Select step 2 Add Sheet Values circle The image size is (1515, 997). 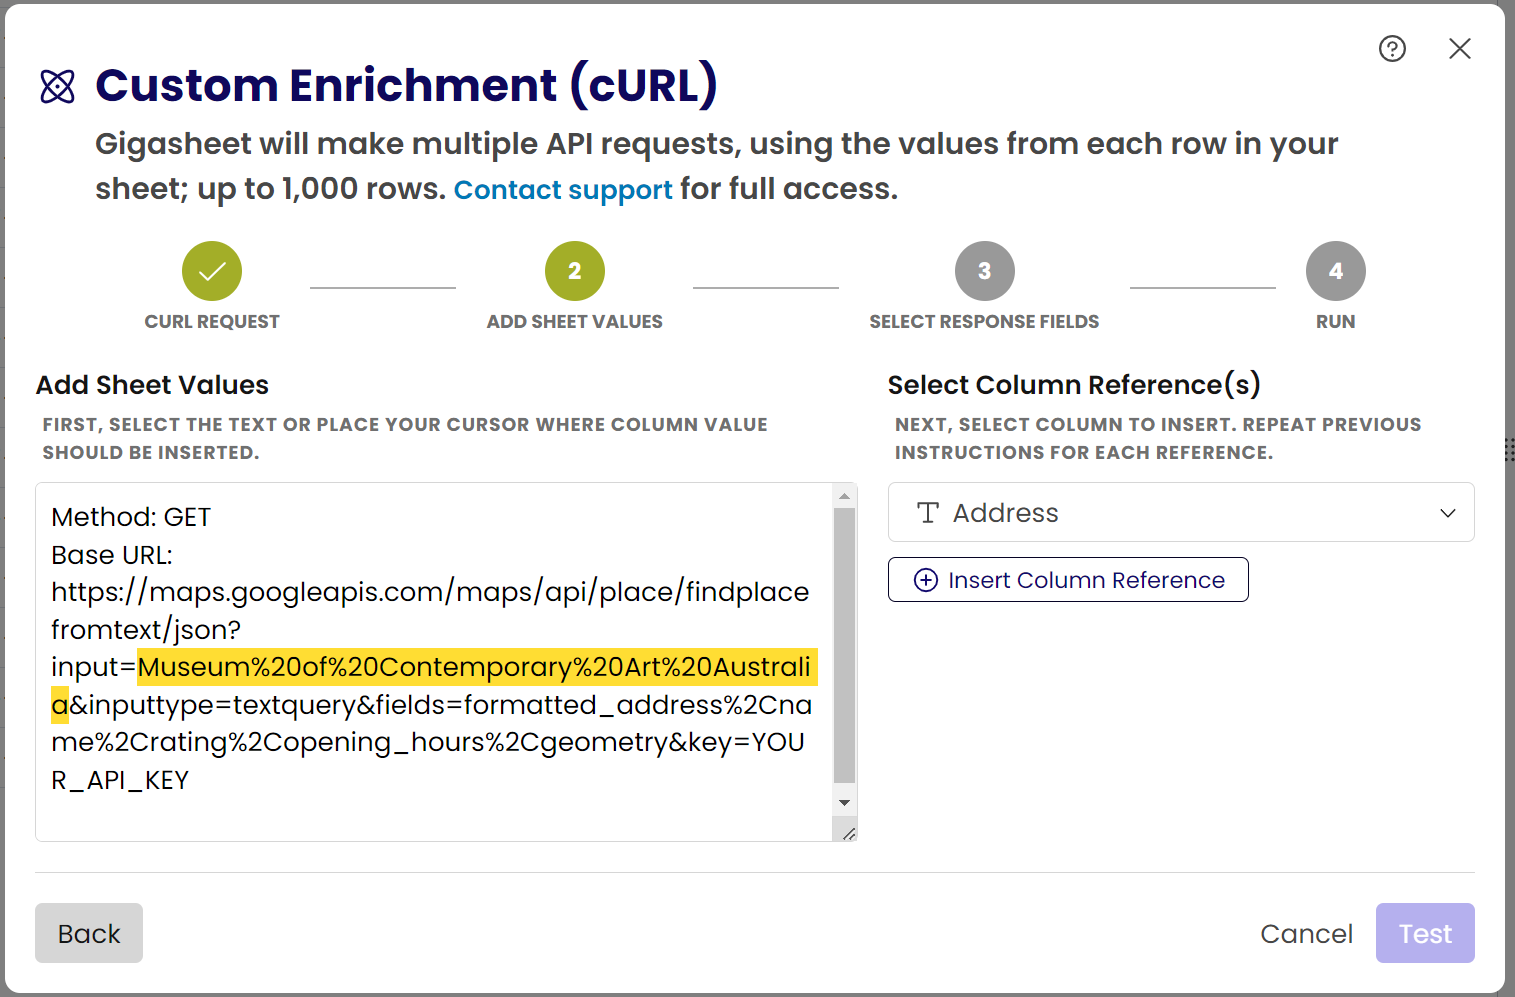[x=575, y=271]
